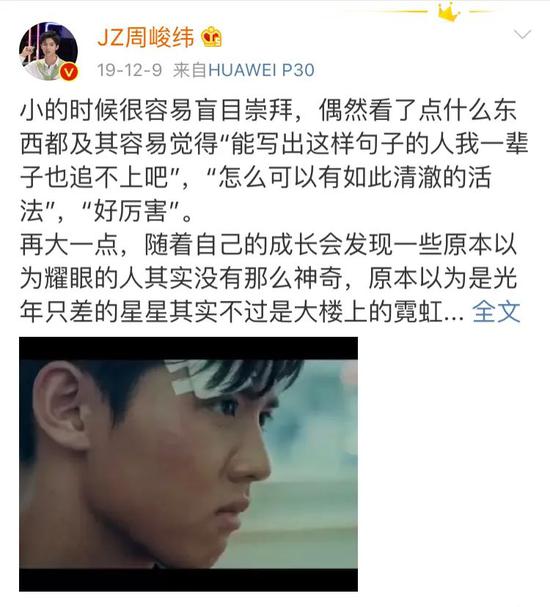Expand the full post via 全文
Viewport: 550px width, 607px height.
pos(496,312)
